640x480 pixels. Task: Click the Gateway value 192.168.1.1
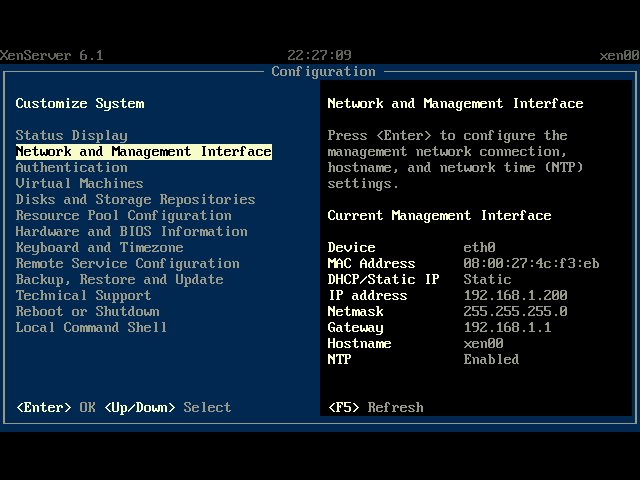tap(507, 327)
